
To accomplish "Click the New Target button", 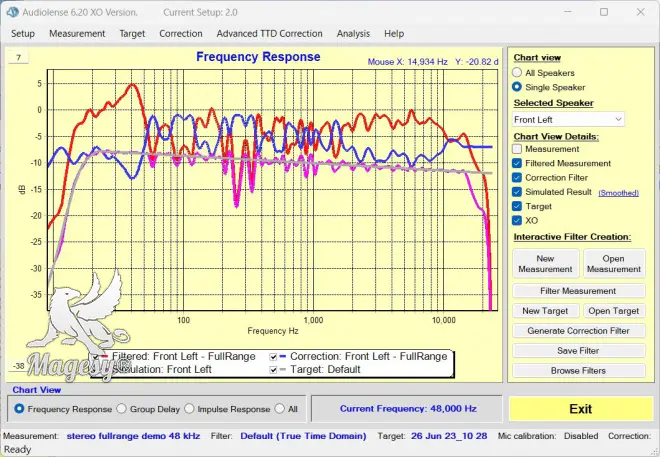I will pos(546,311).
